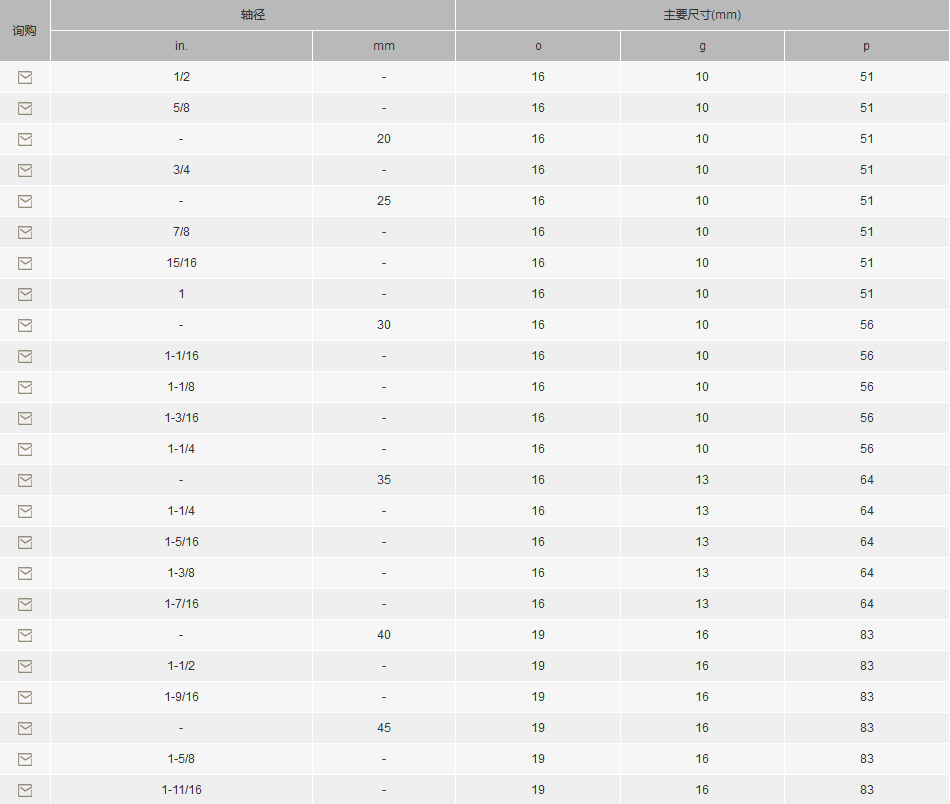Click the inquiry envelope for 1/2 inch row
Screen dimensions: 950x804
25,77
